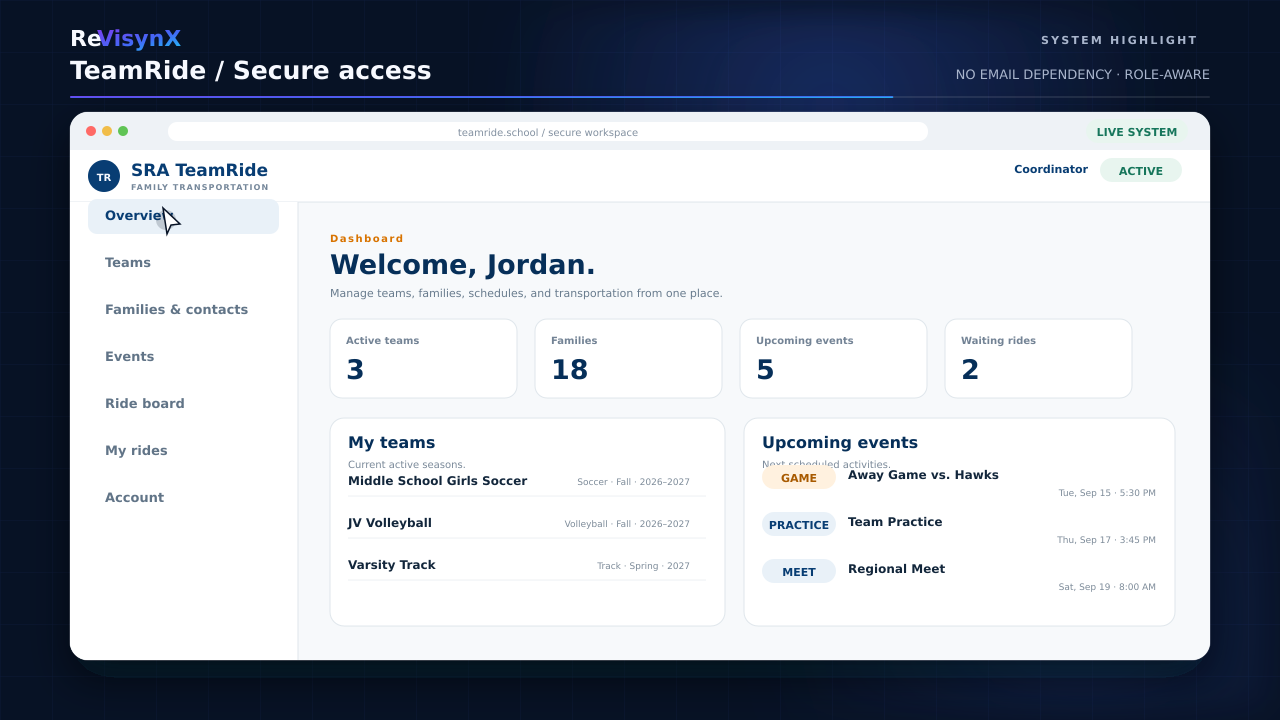
Task: Open the Regional Meet event
Action: pos(896,569)
